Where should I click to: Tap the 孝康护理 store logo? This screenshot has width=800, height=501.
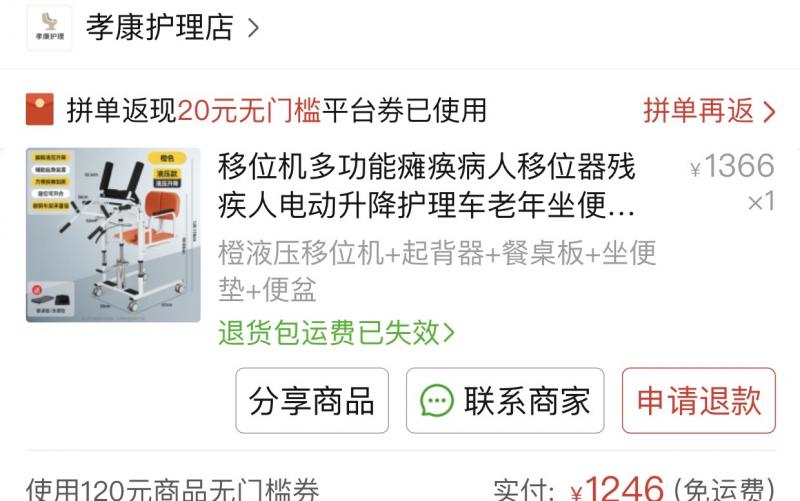click(x=49, y=28)
